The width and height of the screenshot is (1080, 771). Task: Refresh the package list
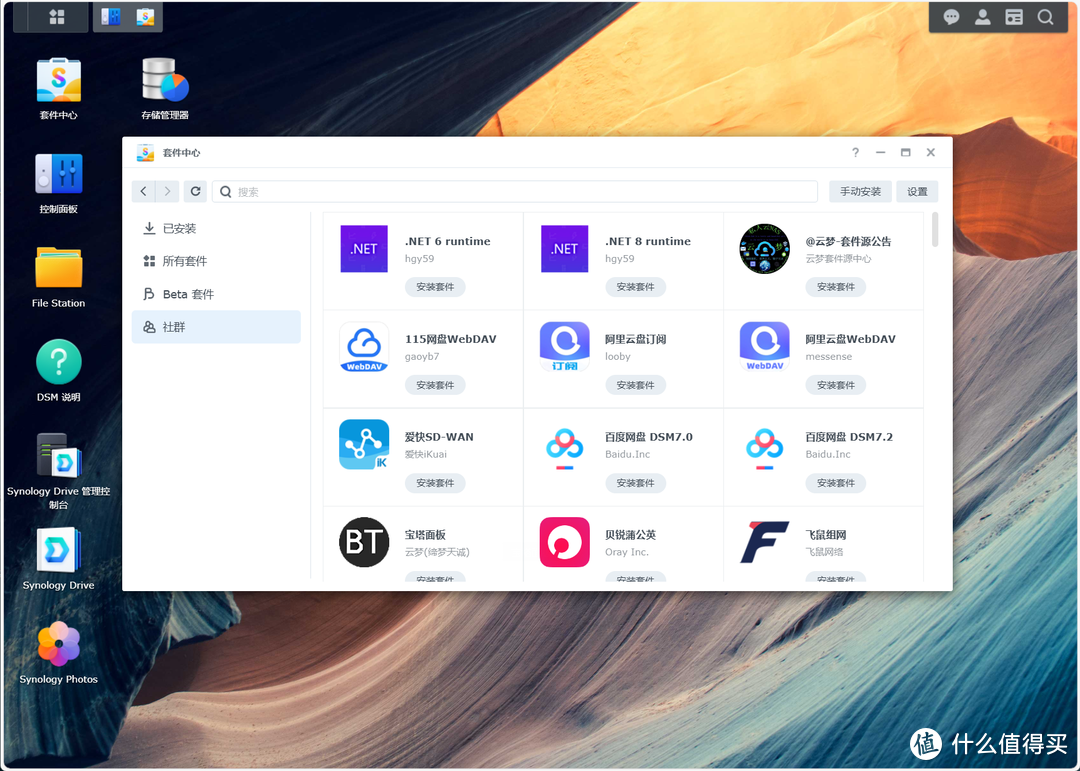pos(196,192)
